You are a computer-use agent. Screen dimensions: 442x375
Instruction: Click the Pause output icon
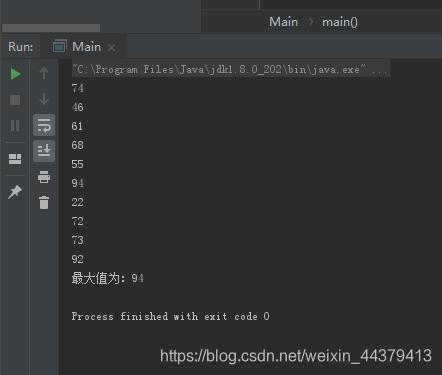15,126
